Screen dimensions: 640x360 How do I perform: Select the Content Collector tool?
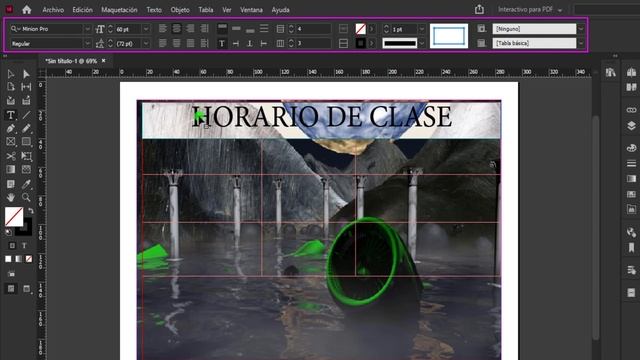[x=11, y=101]
